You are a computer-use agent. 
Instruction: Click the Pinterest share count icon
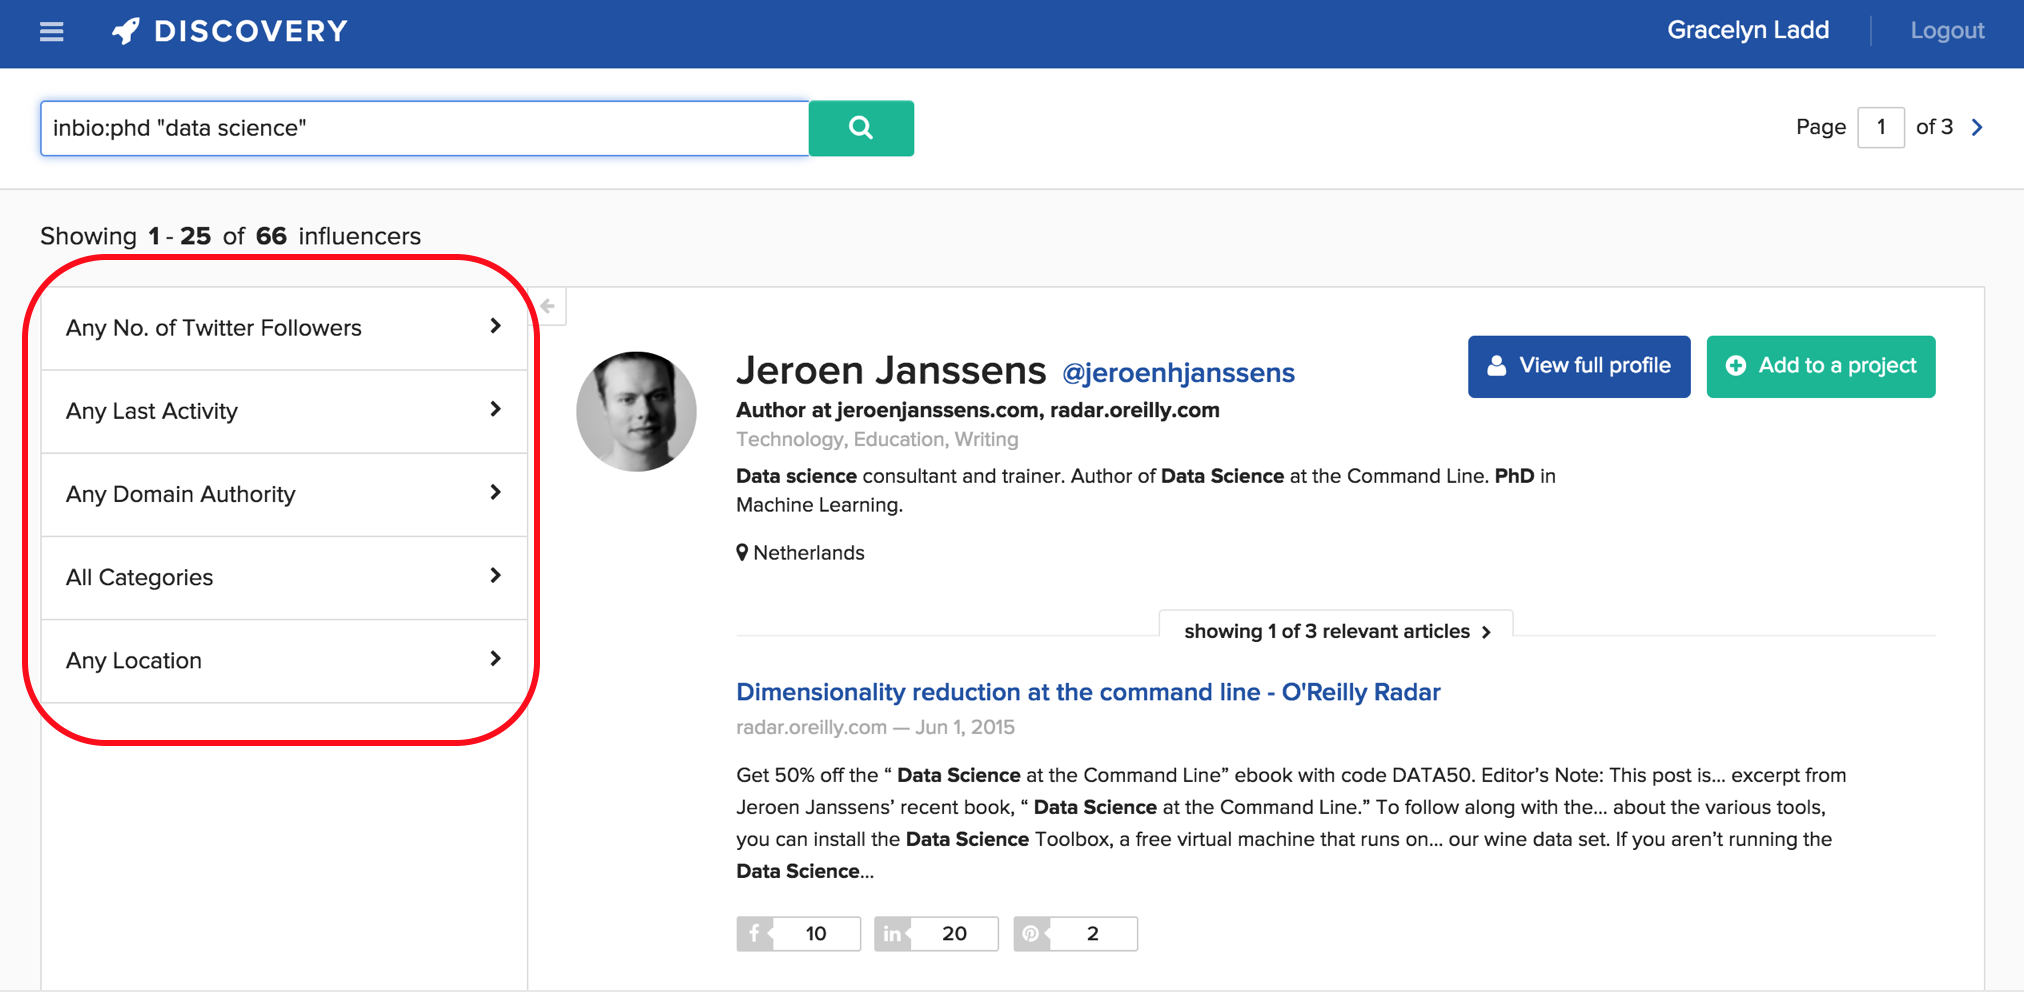pos(1031,933)
